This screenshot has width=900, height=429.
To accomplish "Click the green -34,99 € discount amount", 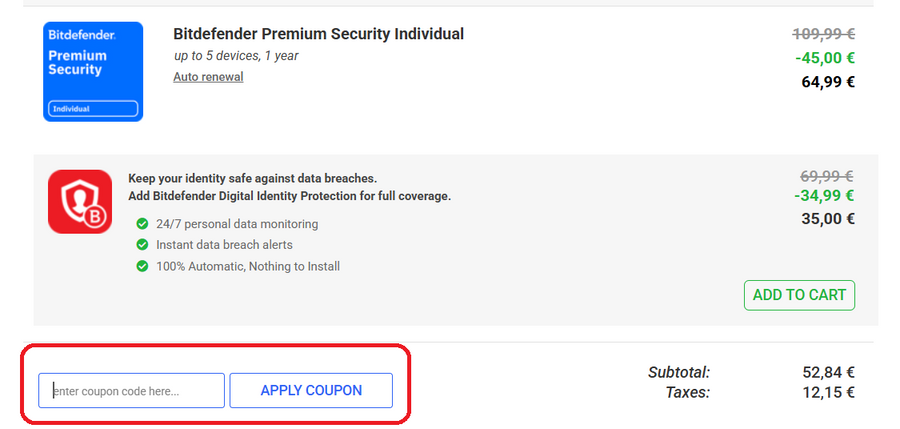I will click(x=825, y=195).
